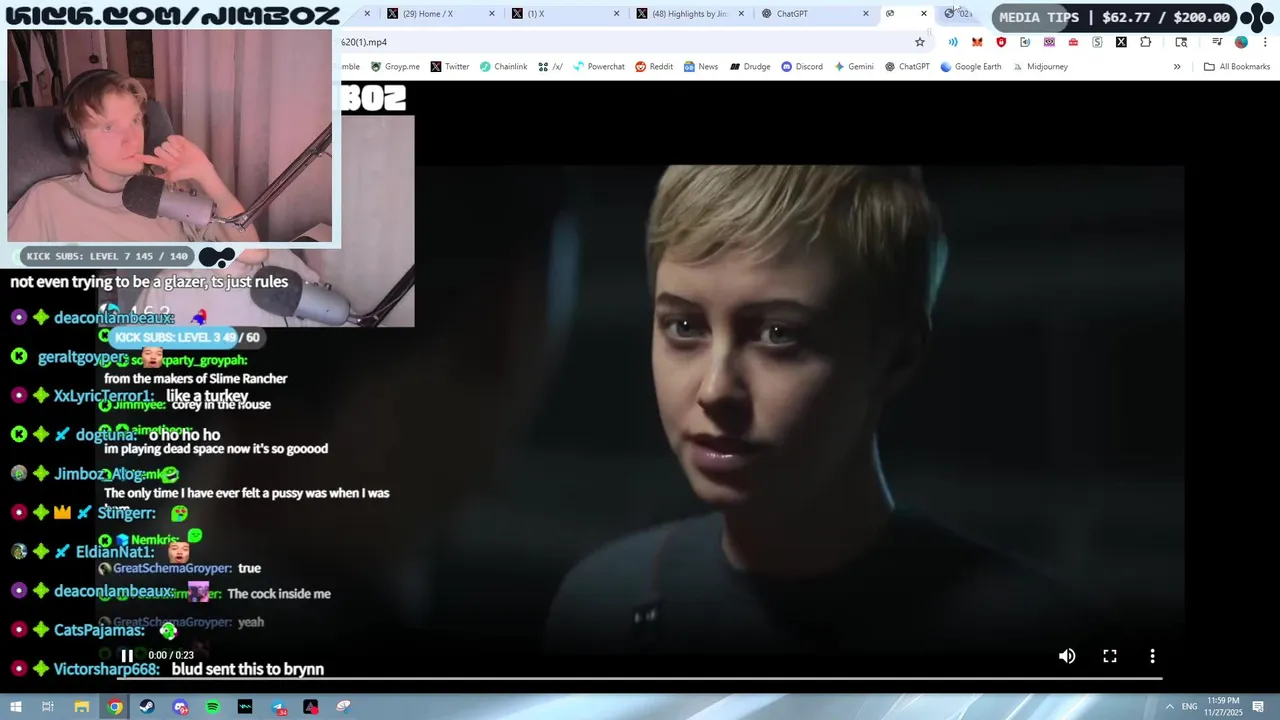Image resolution: width=1280 pixels, height=720 pixels.
Task: Open File Explorer from the taskbar
Action: [x=82, y=707]
